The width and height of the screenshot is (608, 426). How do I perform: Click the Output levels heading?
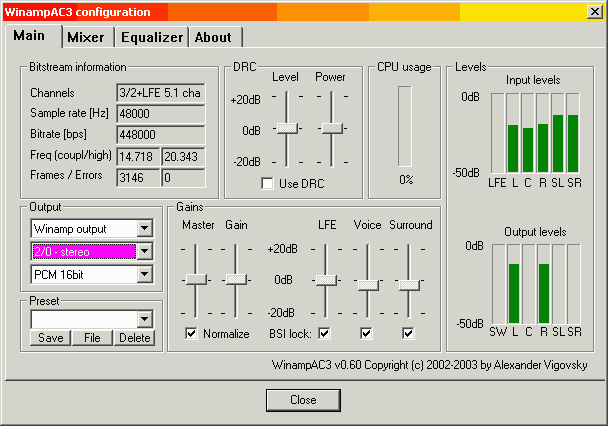click(535, 232)
